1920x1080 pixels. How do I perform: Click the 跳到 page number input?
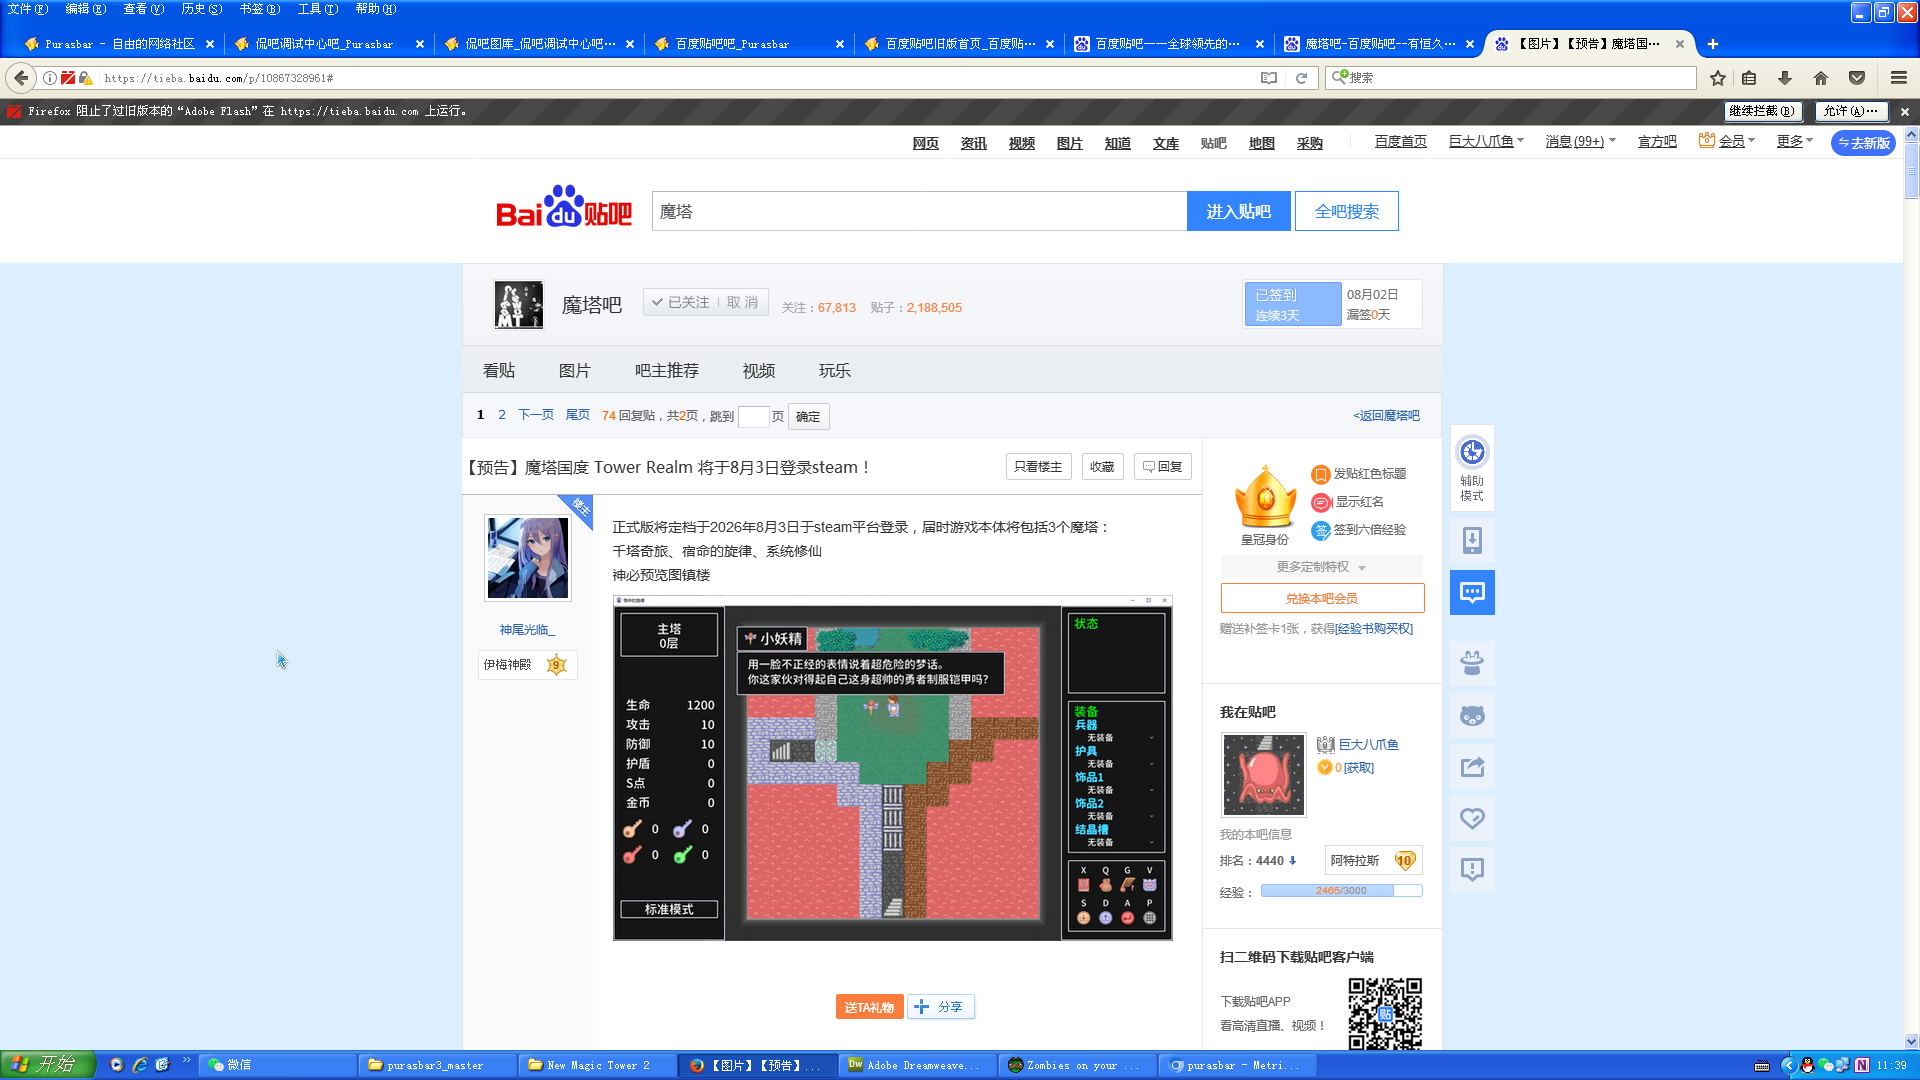click(x=753, y=416)
